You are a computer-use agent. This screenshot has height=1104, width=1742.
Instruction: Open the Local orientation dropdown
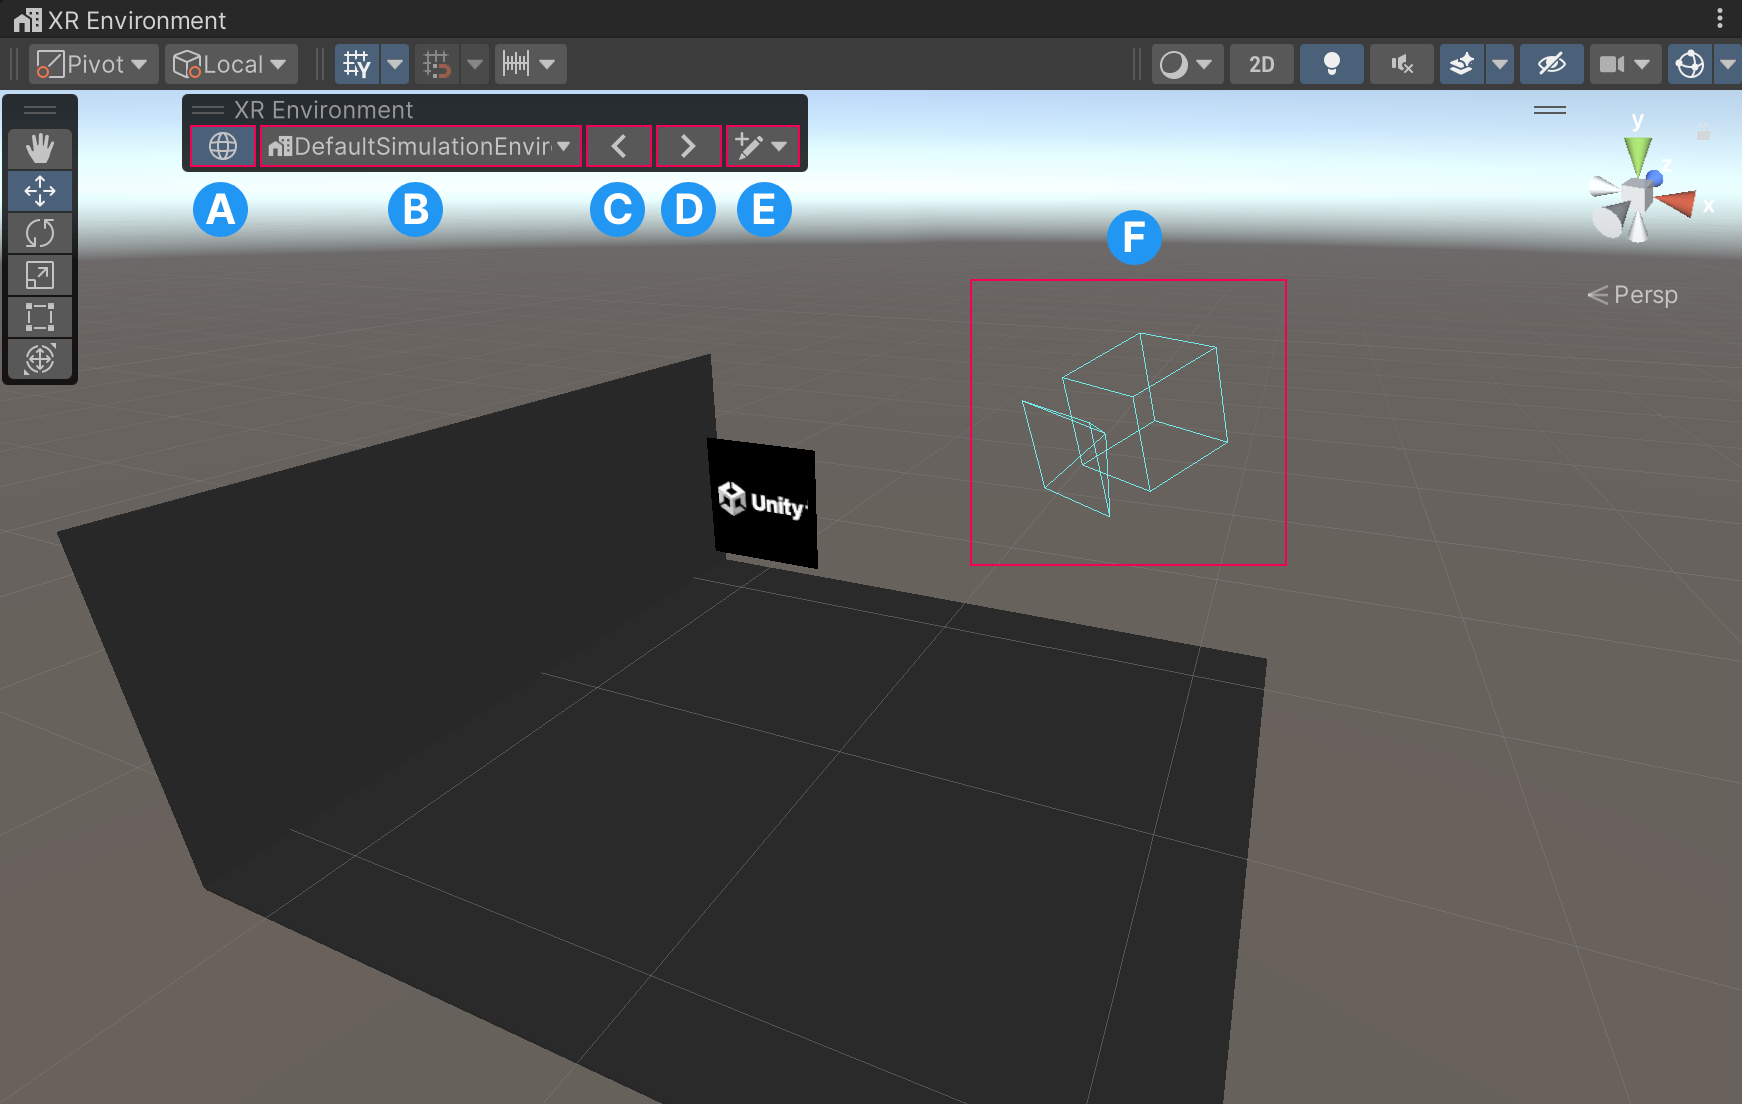[231, 63]
